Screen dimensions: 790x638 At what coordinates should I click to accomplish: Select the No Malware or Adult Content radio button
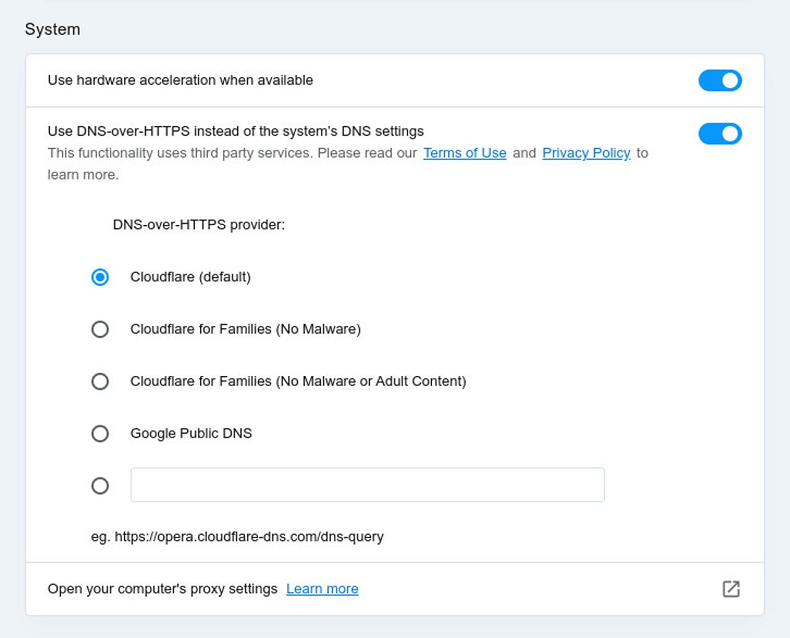coord(100,381)
